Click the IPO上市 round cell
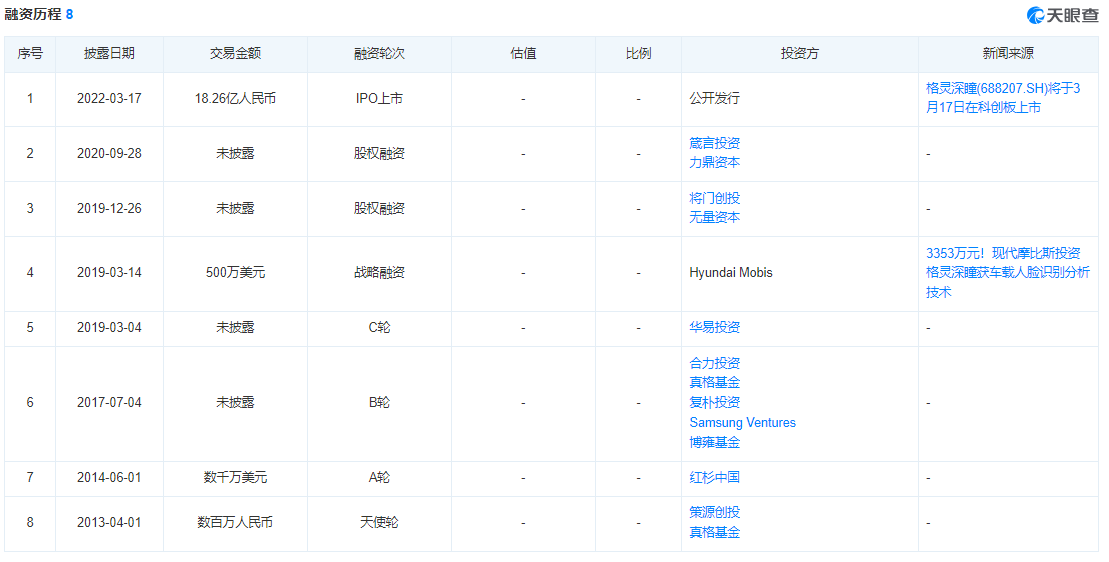Image resolution: width=1109 pixels, height=562 pixels. 379,99
